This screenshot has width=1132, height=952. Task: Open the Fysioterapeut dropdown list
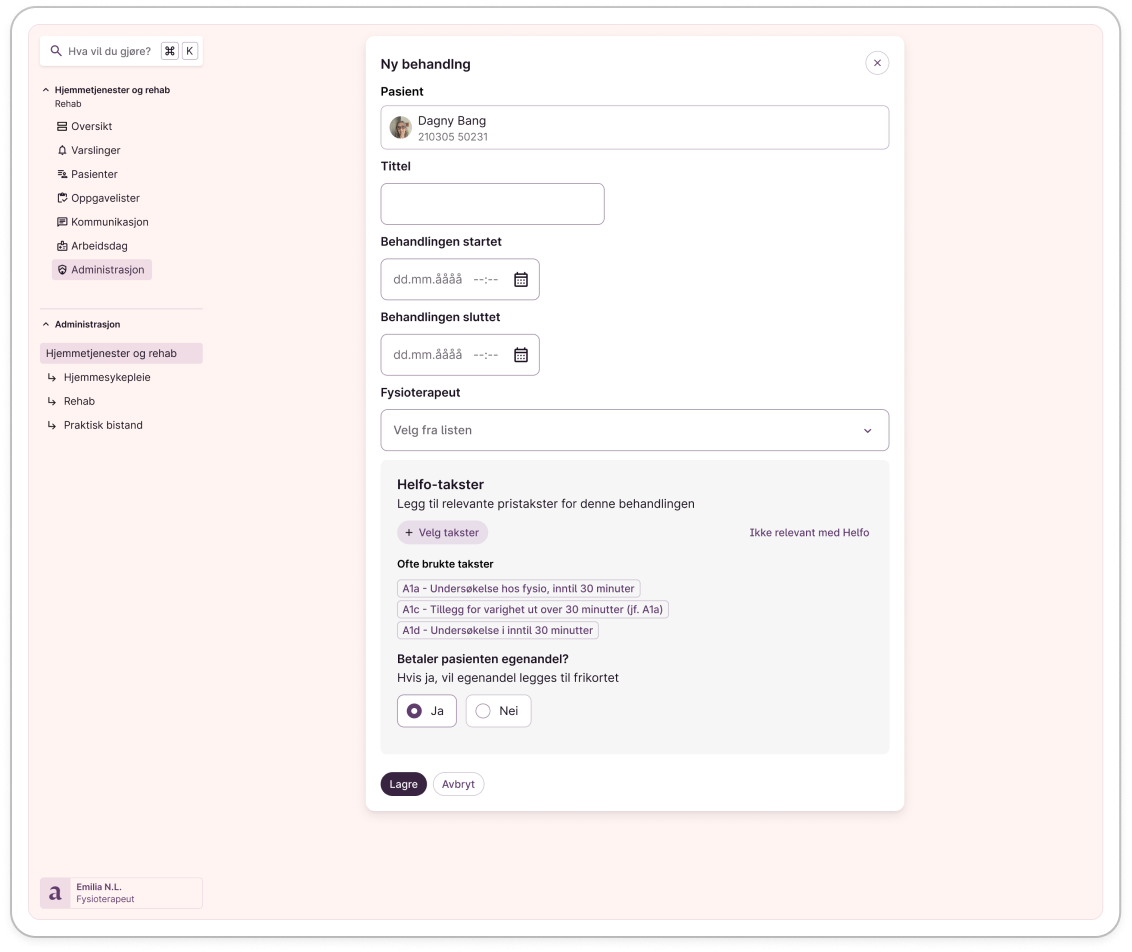[634, 430]
